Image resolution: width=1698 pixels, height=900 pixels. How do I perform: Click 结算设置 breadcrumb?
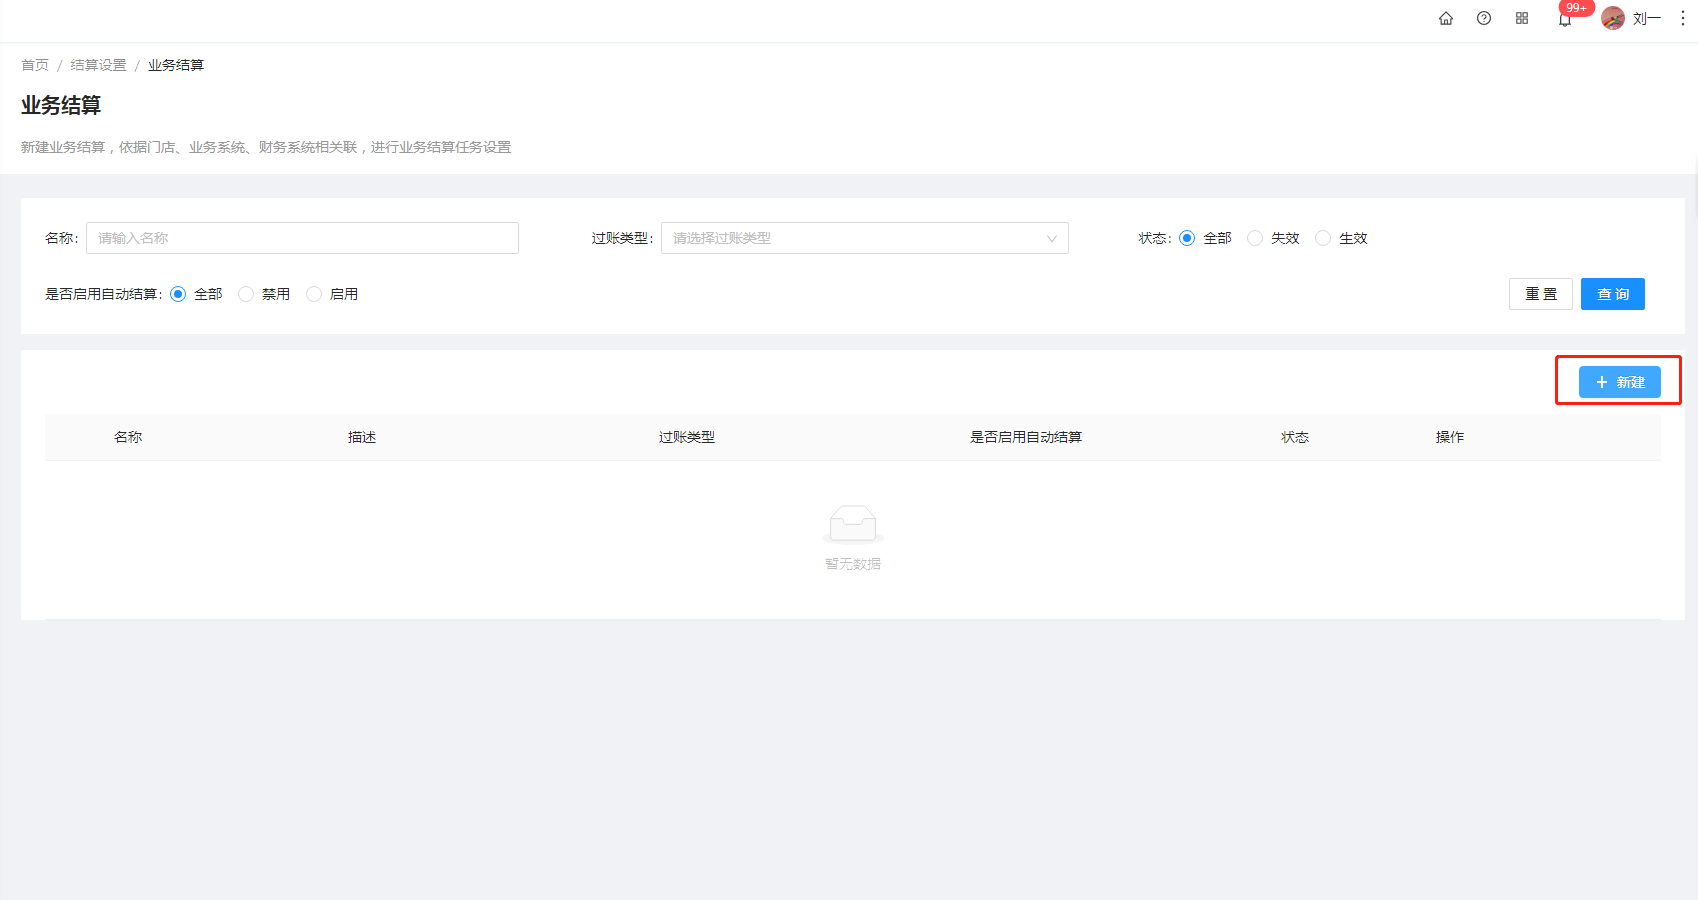pos(98,65)
